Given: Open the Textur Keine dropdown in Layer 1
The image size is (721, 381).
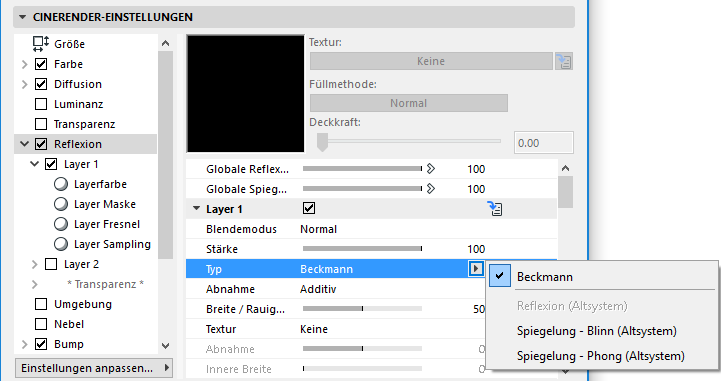Looking at the screenshot, I should (x=314, y=329).
